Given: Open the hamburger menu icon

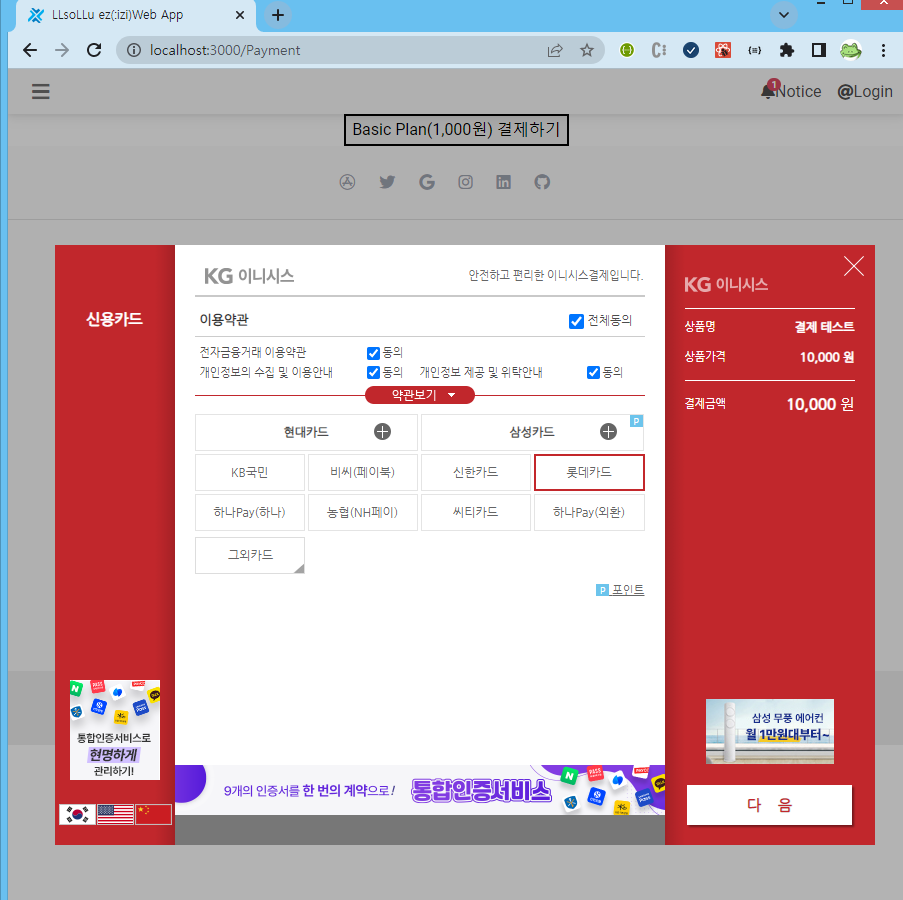Looking at the screenshot, I should click(40, 91).
